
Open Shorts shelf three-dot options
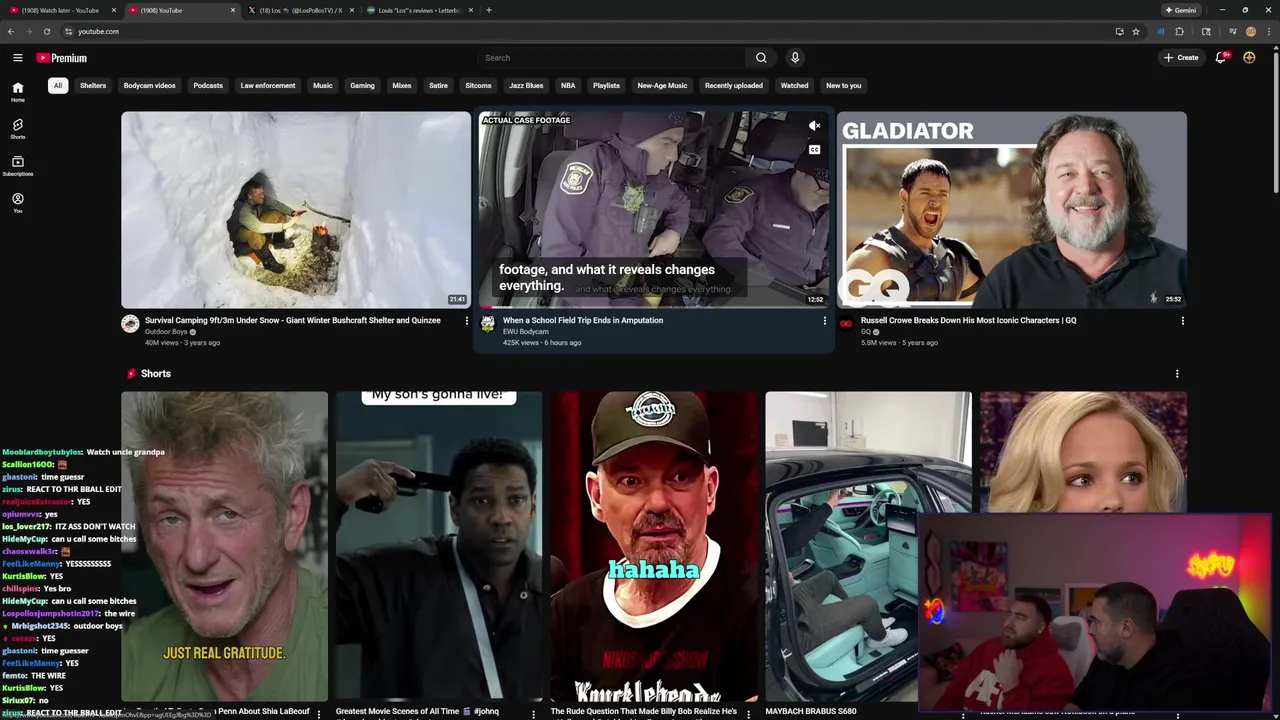[1177, 374]
